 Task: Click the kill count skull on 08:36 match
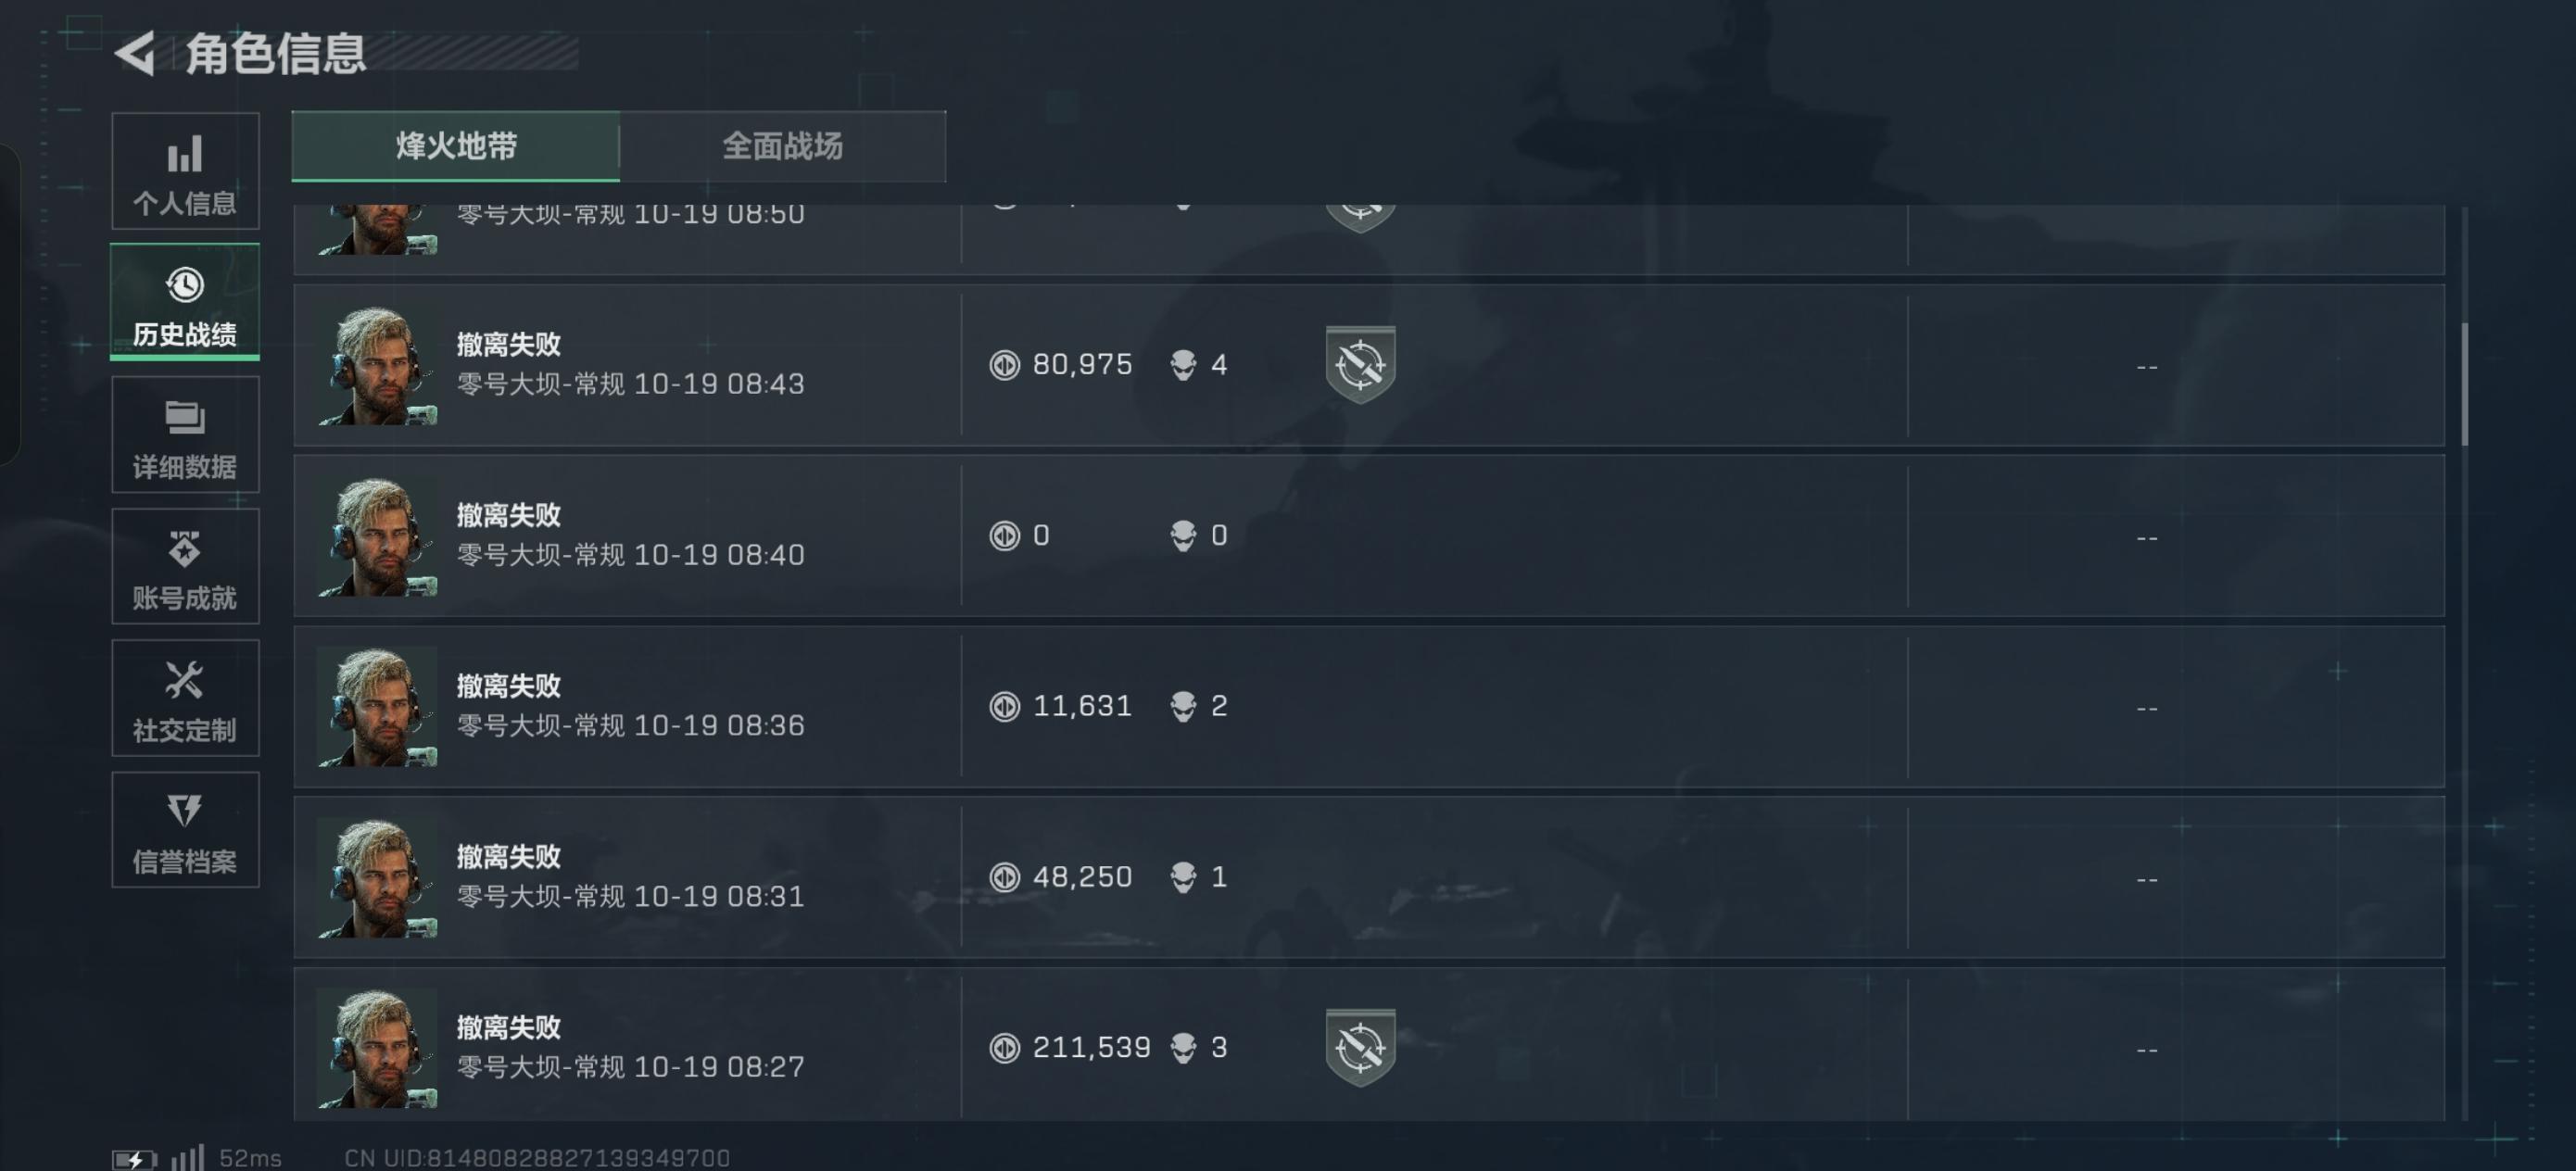coord(1184,707)
